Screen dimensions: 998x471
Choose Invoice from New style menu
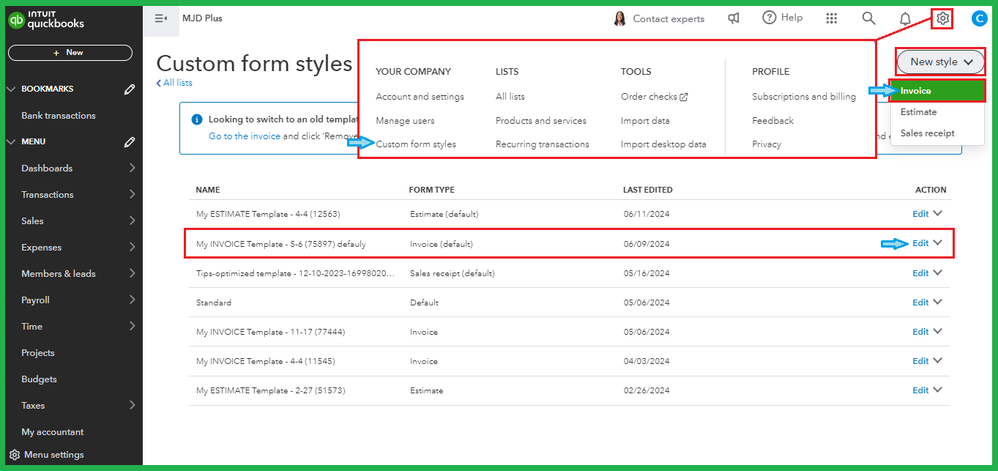coord(937,91)
